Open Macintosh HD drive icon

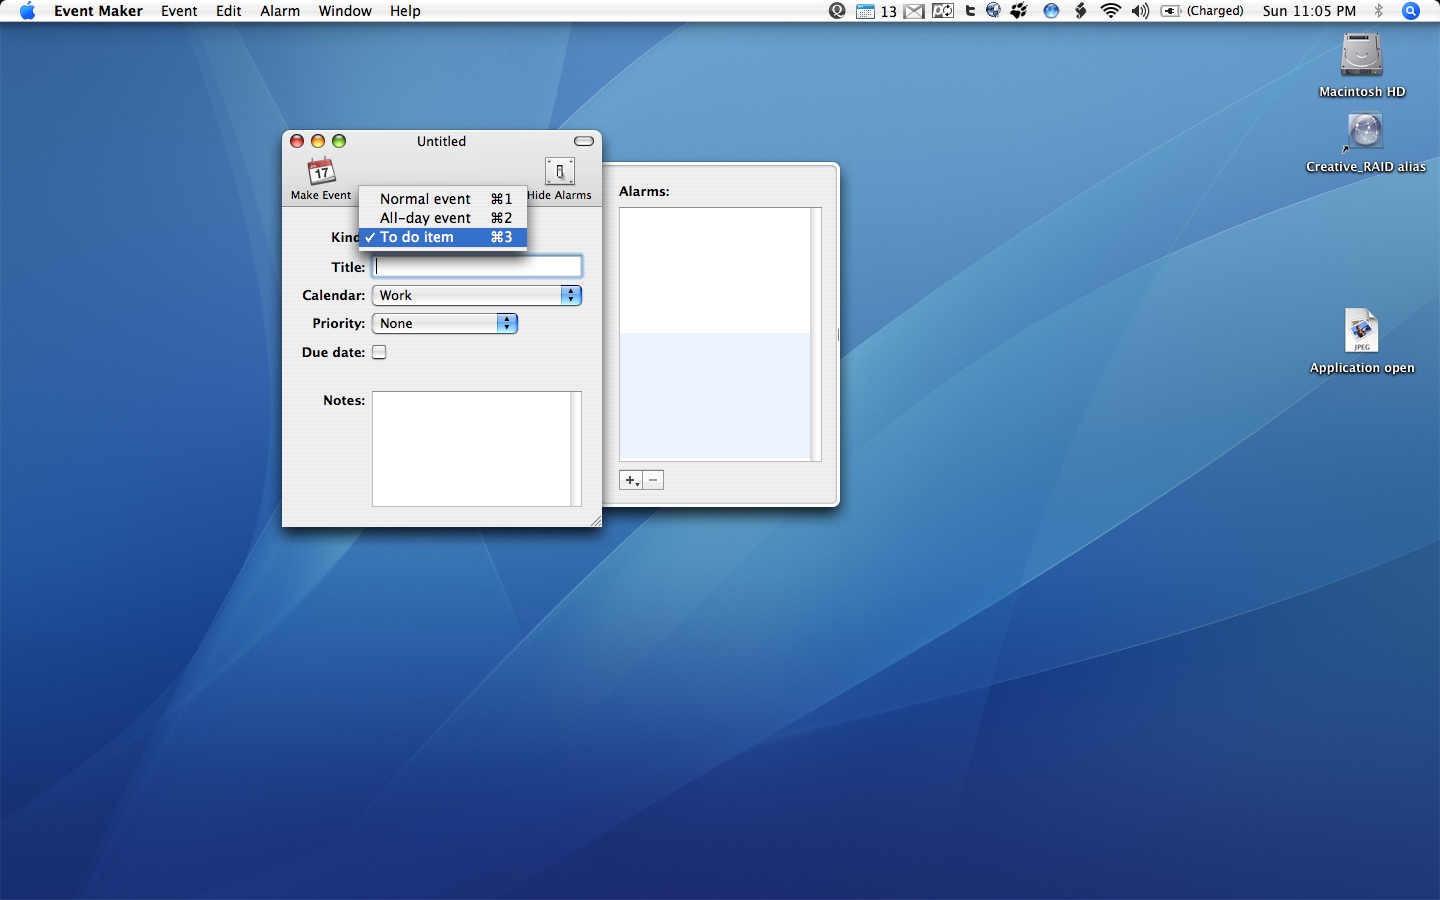pyautogui.click(x=1361, y=56)
